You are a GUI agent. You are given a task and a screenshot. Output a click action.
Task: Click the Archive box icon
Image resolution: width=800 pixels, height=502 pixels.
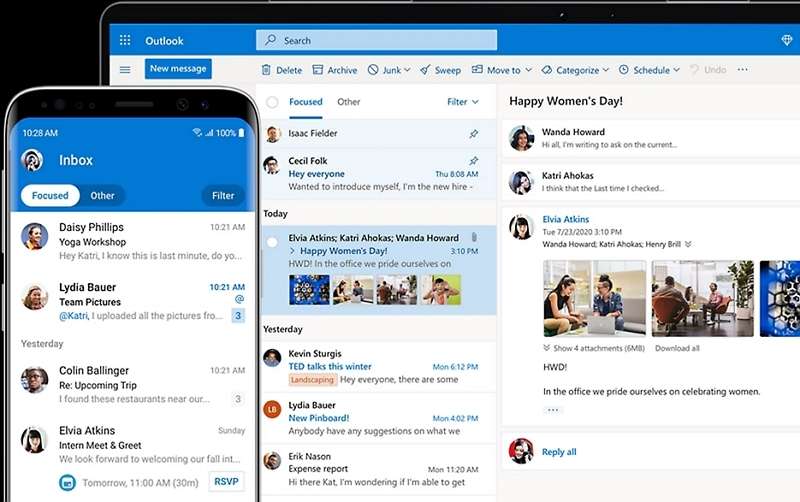coord(318,70)
